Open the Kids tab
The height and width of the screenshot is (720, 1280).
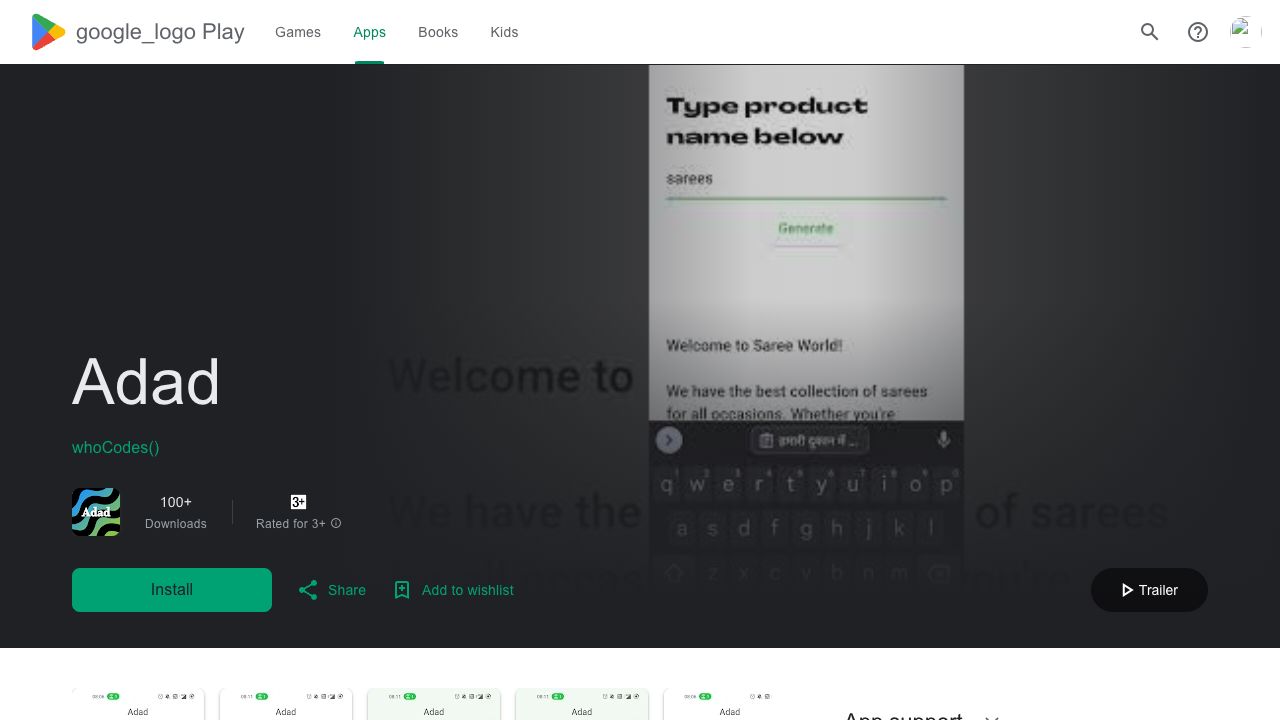(504, 32)
